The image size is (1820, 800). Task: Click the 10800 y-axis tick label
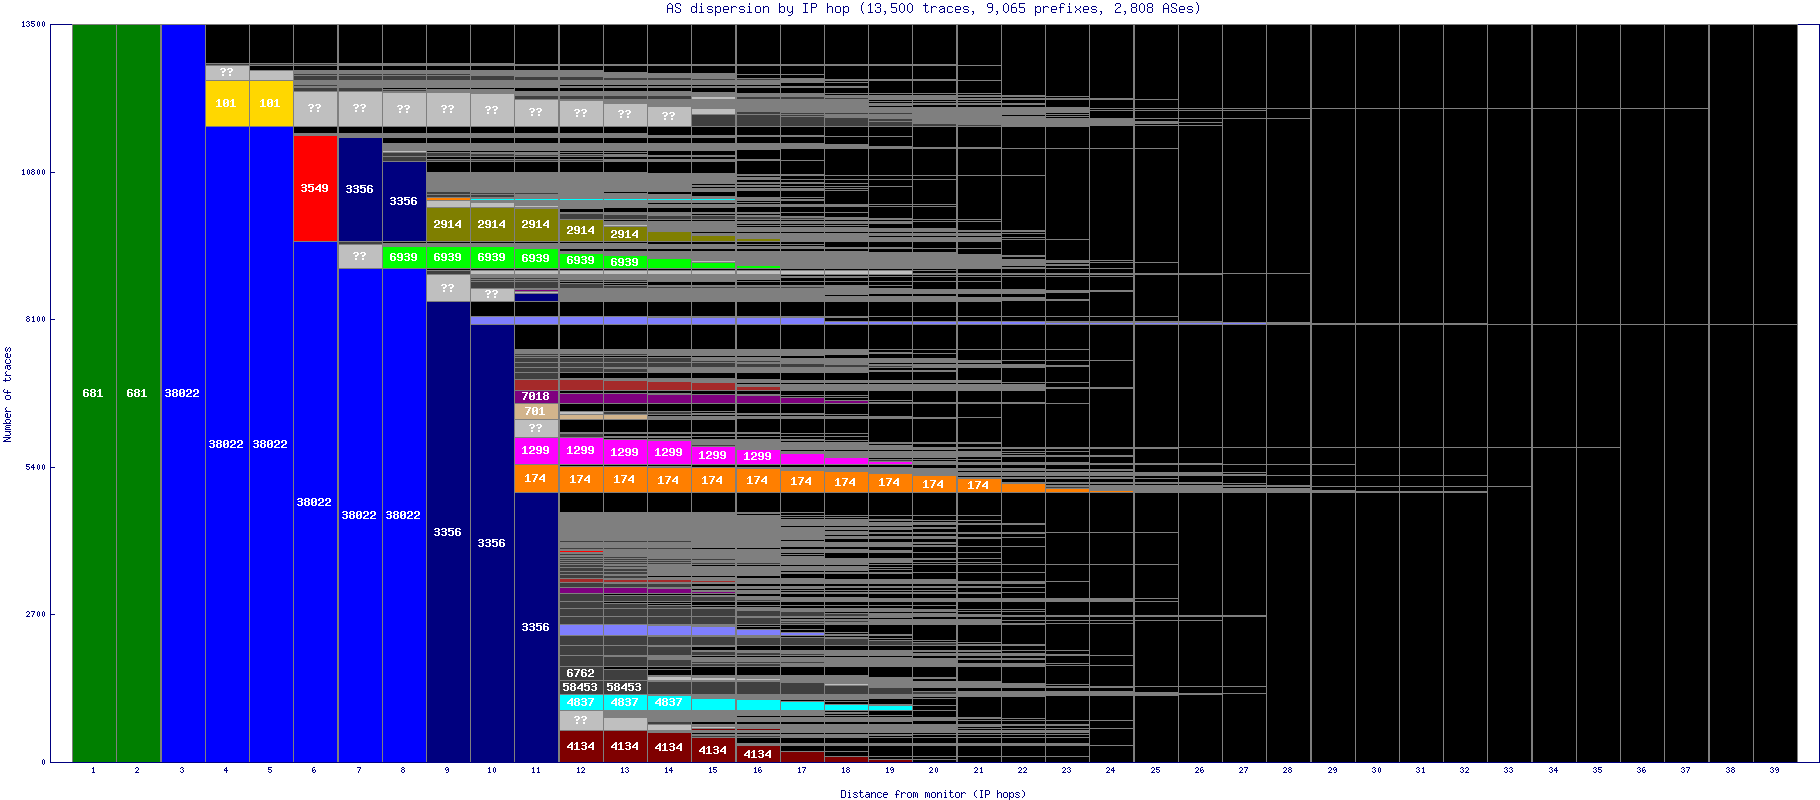click(x=33, y=172)
